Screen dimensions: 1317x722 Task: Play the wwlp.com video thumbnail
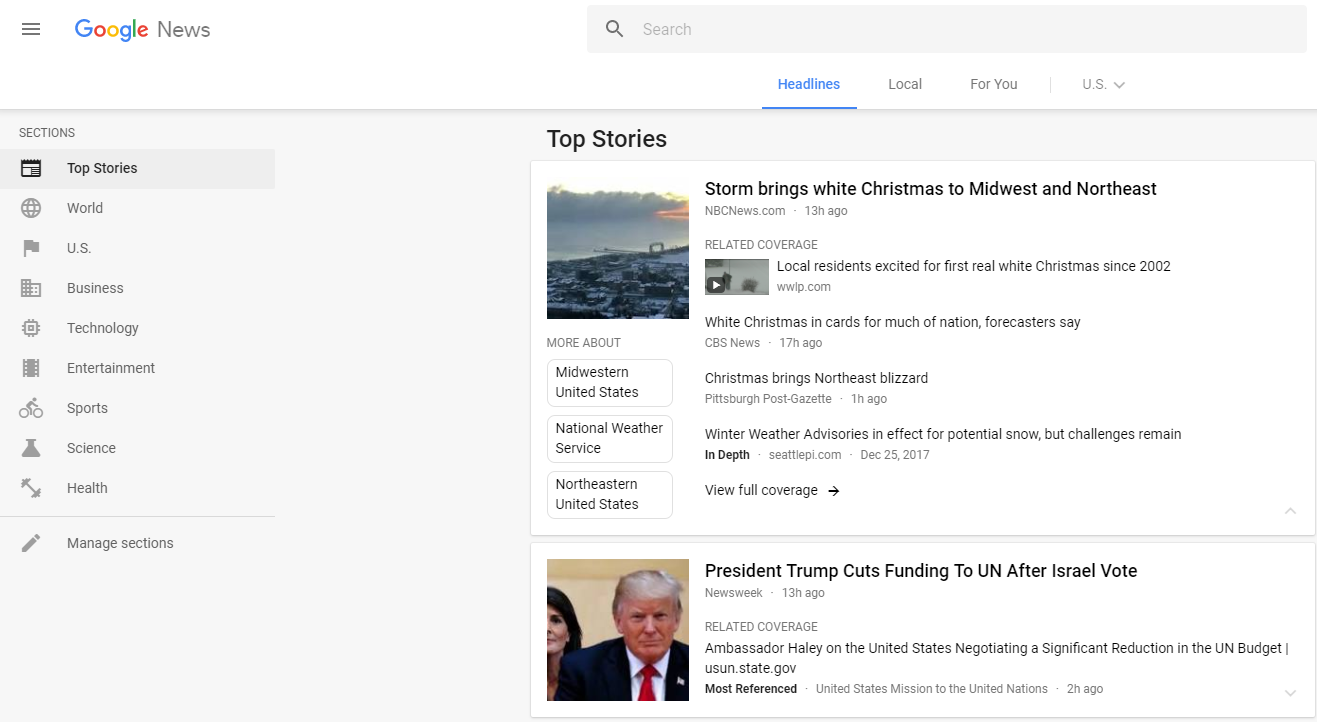point(737,277)
